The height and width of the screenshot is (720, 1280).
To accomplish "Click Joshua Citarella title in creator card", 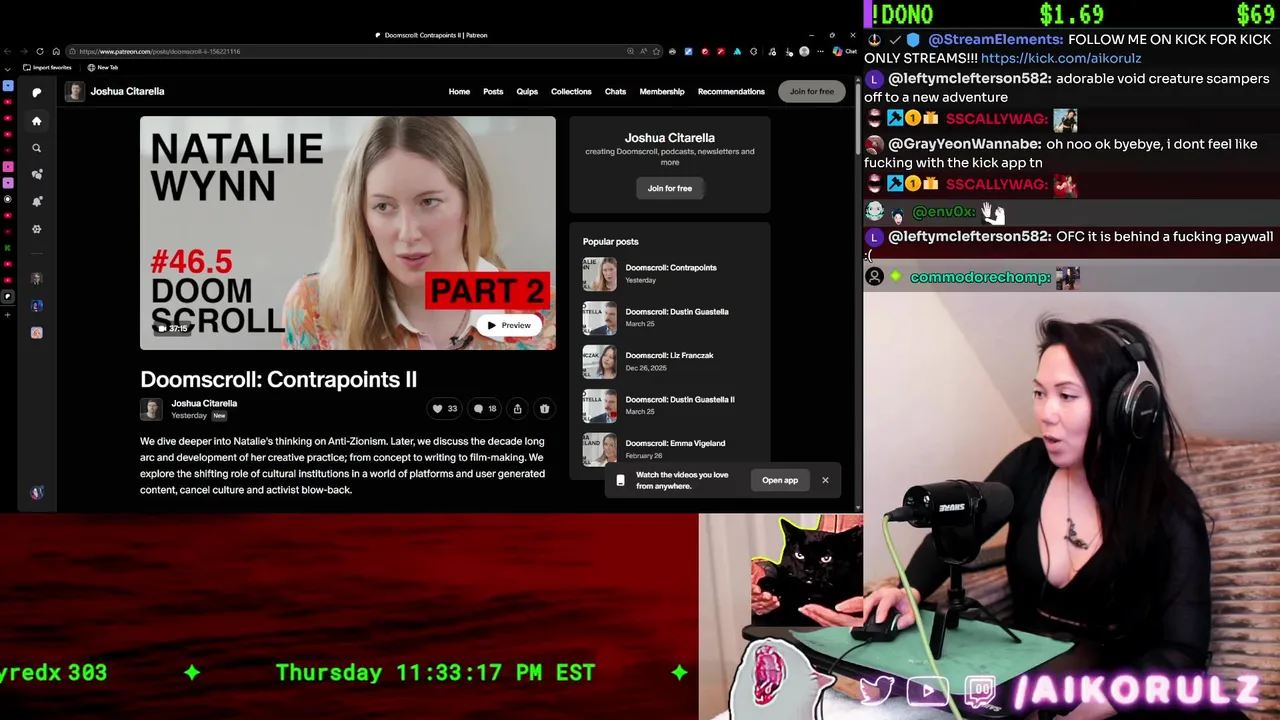I will (x=670, y=138).
